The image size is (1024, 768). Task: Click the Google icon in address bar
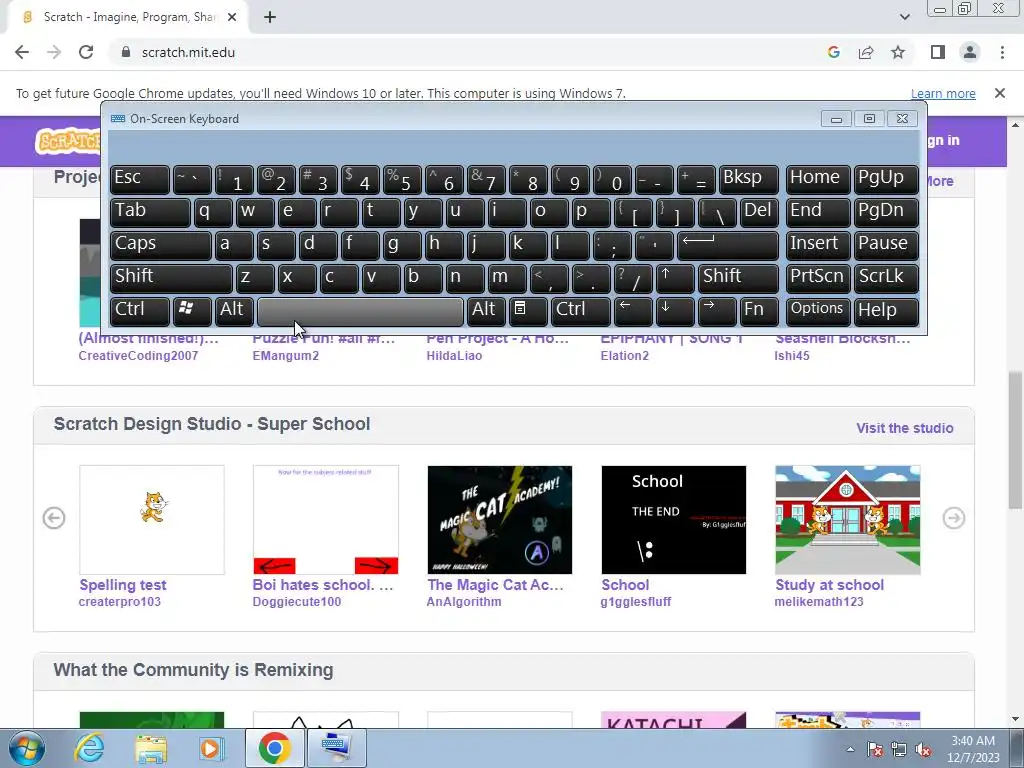pos(833,52)
